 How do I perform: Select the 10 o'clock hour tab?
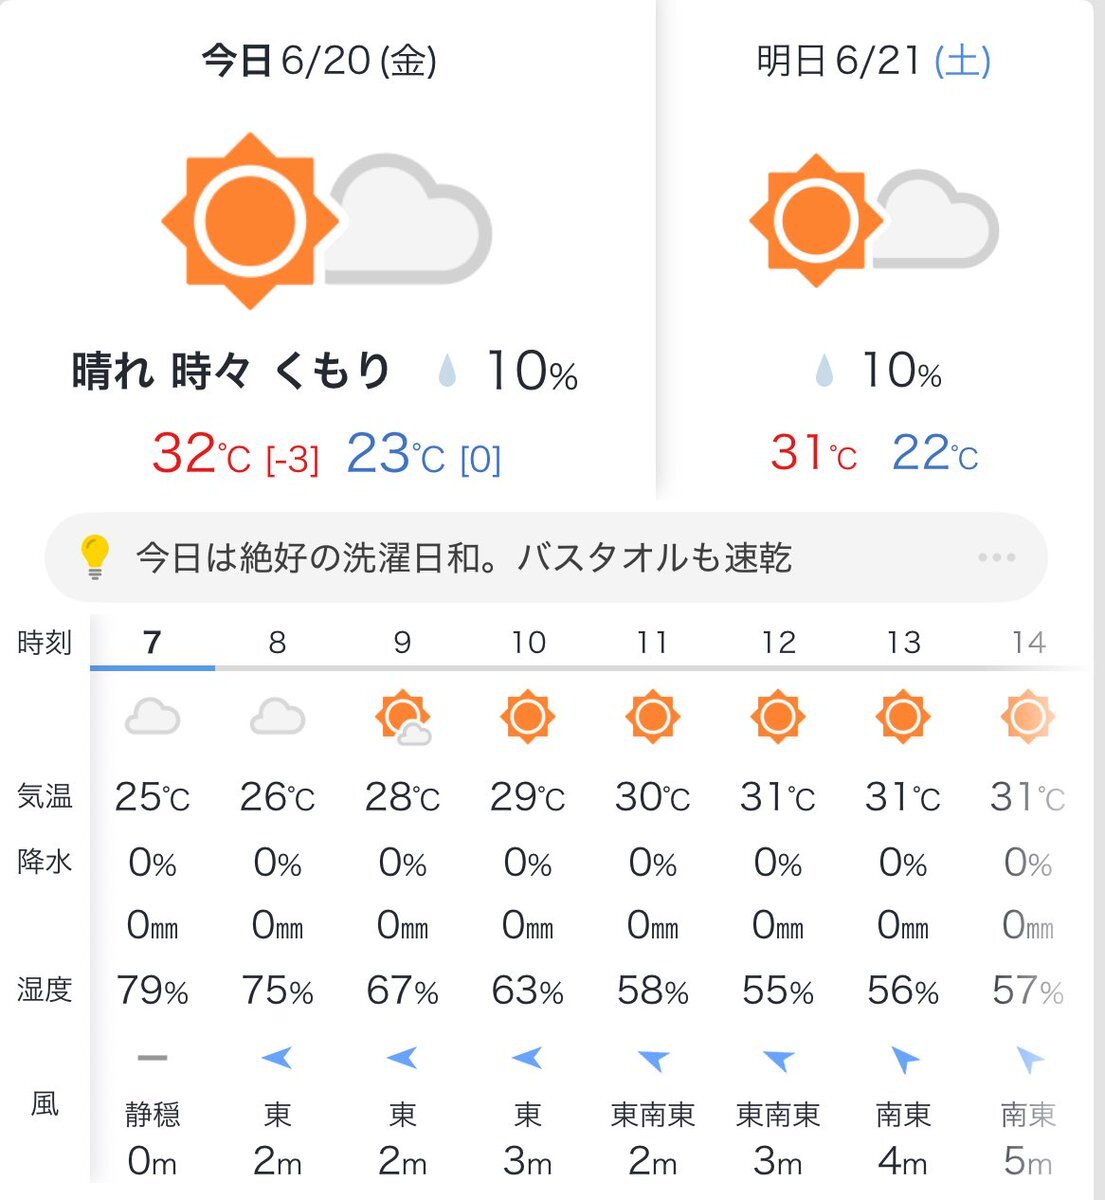click(x=528, y=642)
